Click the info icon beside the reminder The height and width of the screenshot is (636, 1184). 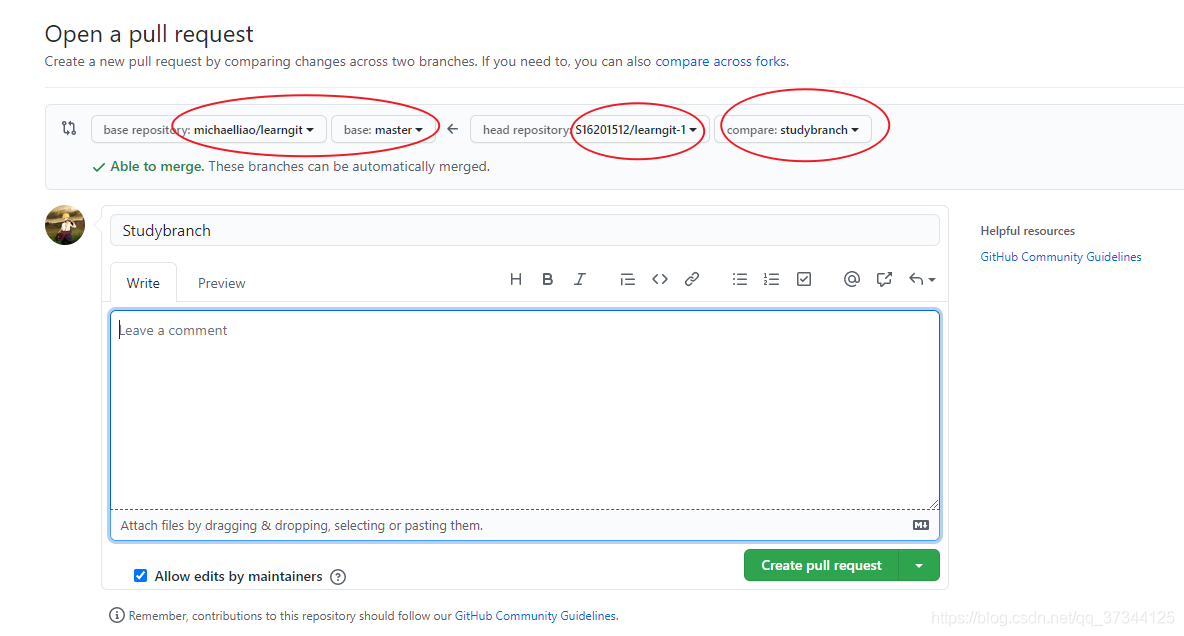(116, 616)
